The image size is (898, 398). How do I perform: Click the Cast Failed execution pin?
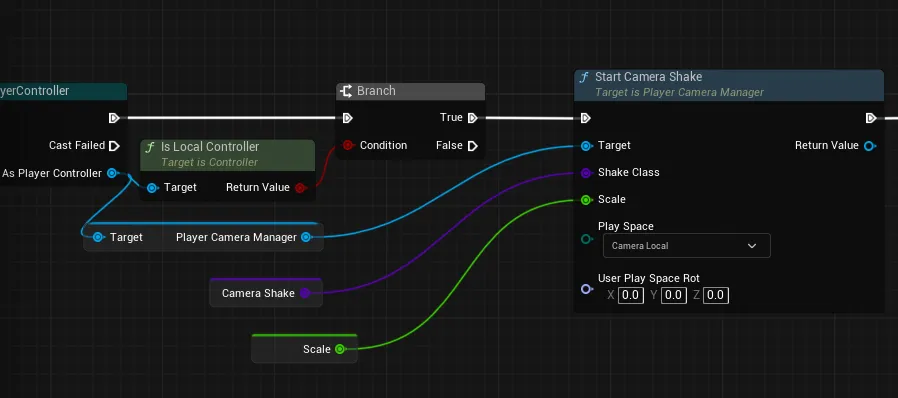tap(114, 145)
